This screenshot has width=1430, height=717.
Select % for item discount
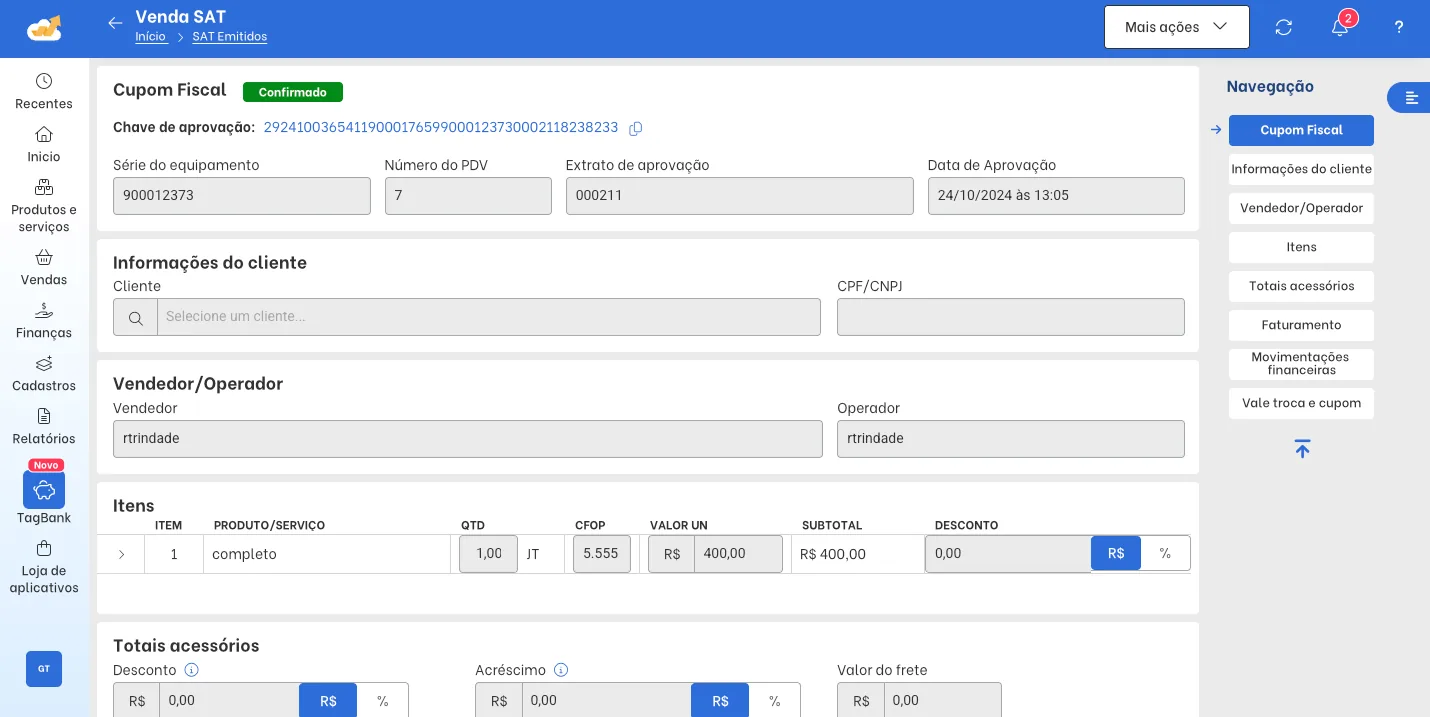click(x=1165, y=553)
